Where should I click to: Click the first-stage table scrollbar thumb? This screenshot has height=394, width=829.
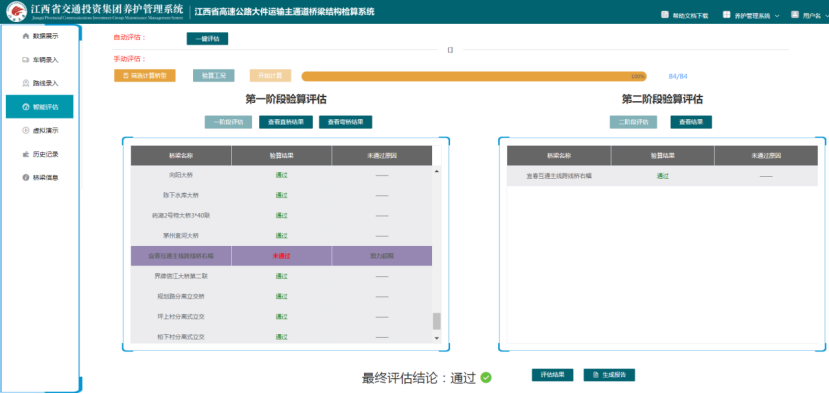click(x=437, y=321)
